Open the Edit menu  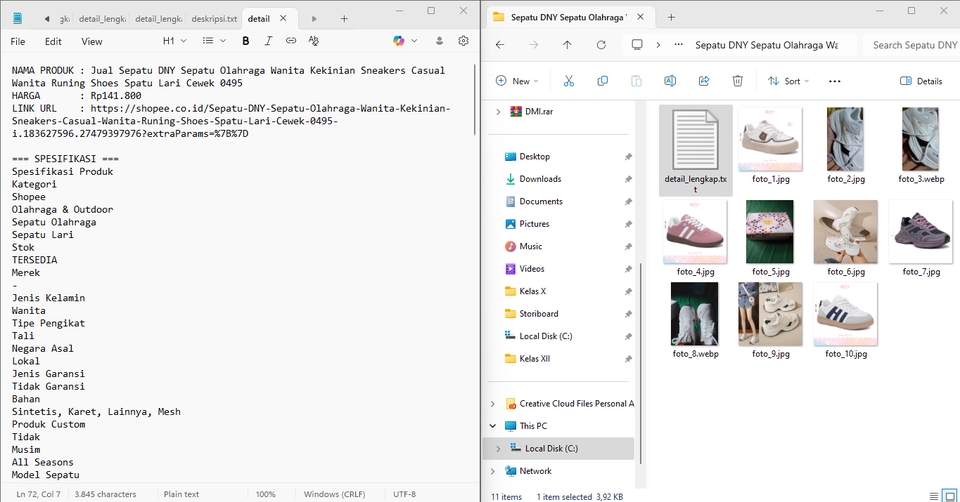click(53, 42)
